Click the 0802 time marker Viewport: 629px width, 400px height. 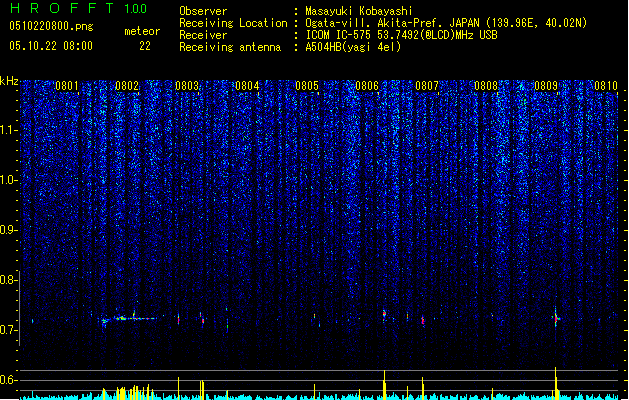click(x=127, y=86)
